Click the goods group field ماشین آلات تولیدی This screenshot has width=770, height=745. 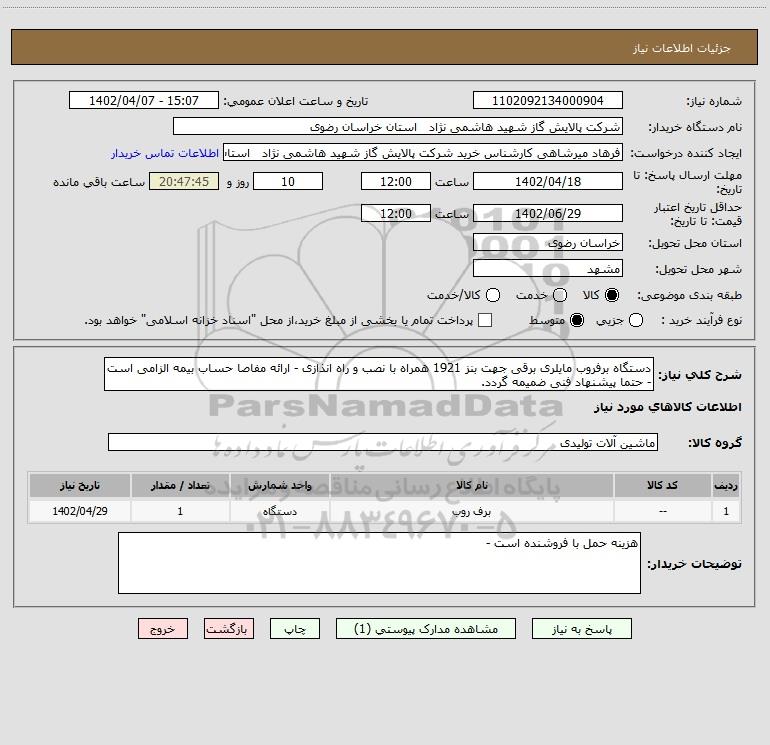click(x=383, y=442)
